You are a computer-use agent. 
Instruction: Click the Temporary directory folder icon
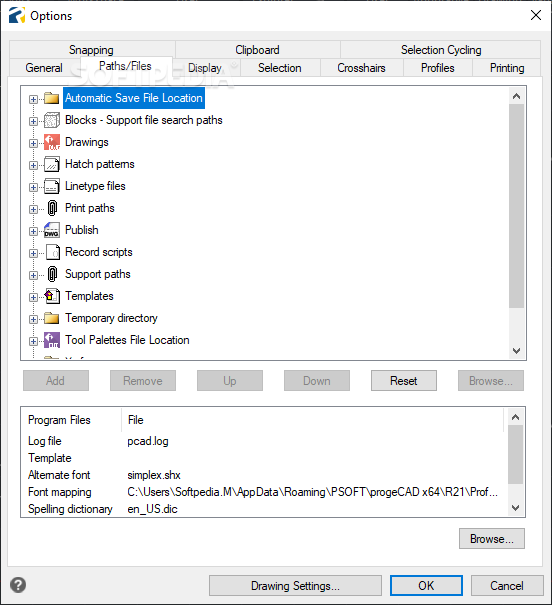[51, 318]
